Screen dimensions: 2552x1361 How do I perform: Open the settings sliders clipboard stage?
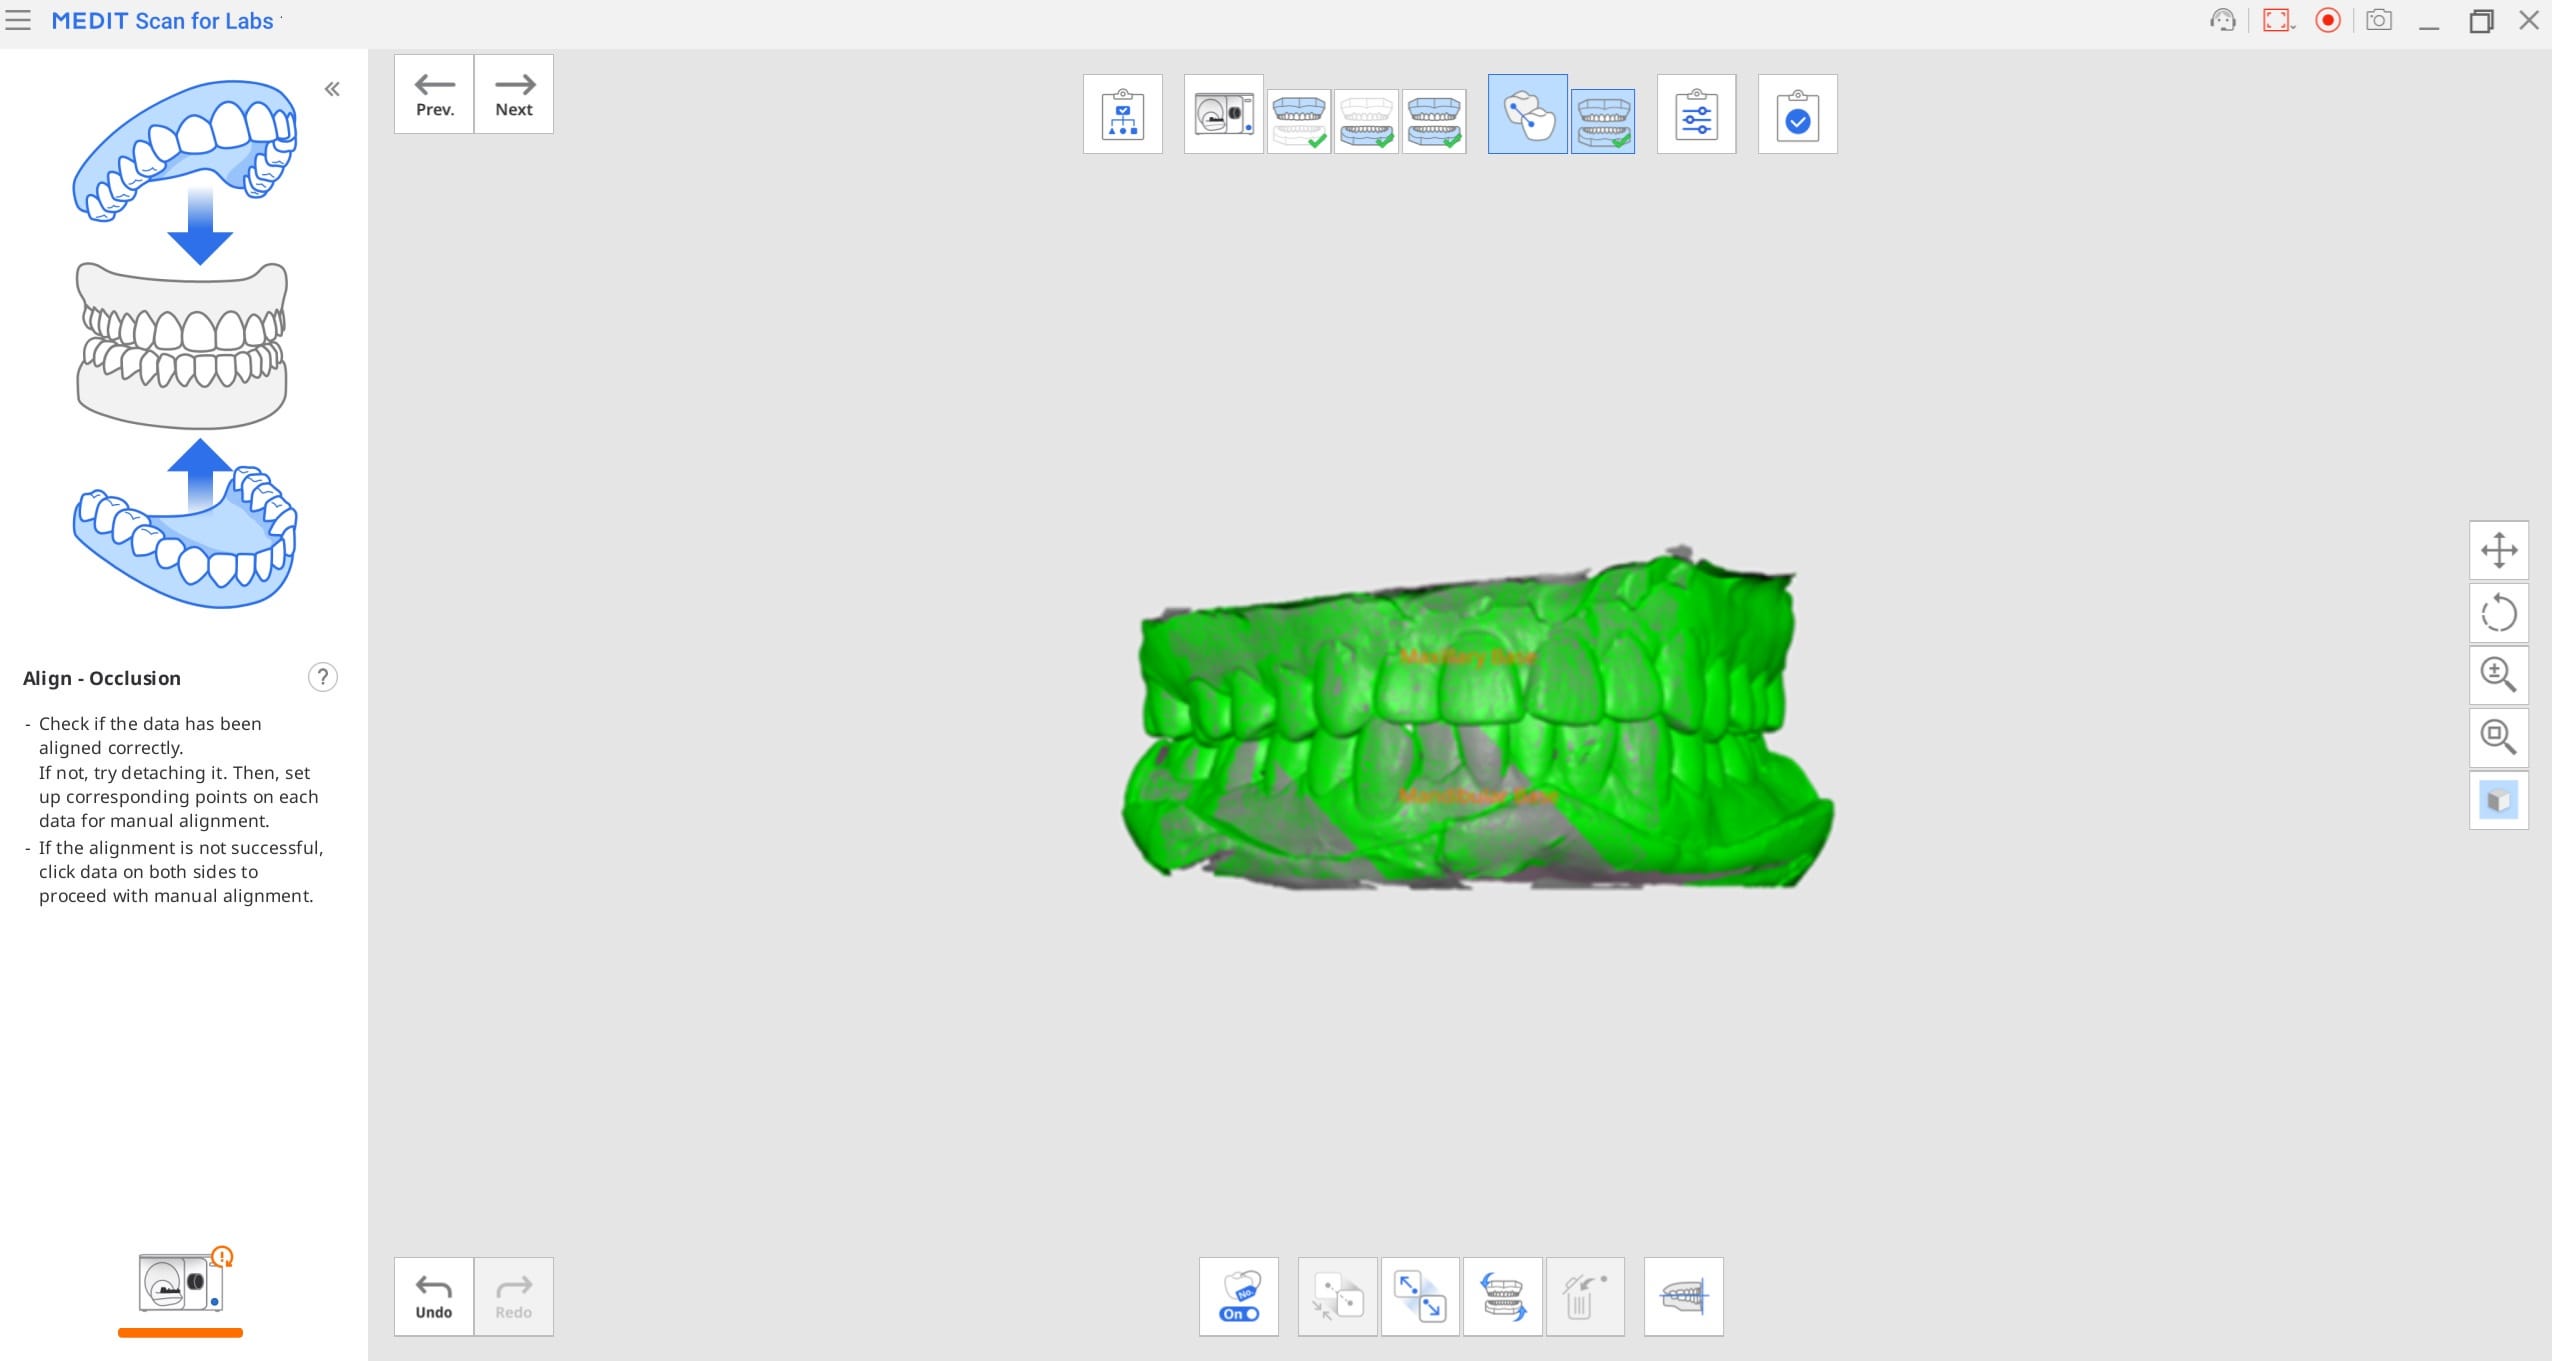1696,114
